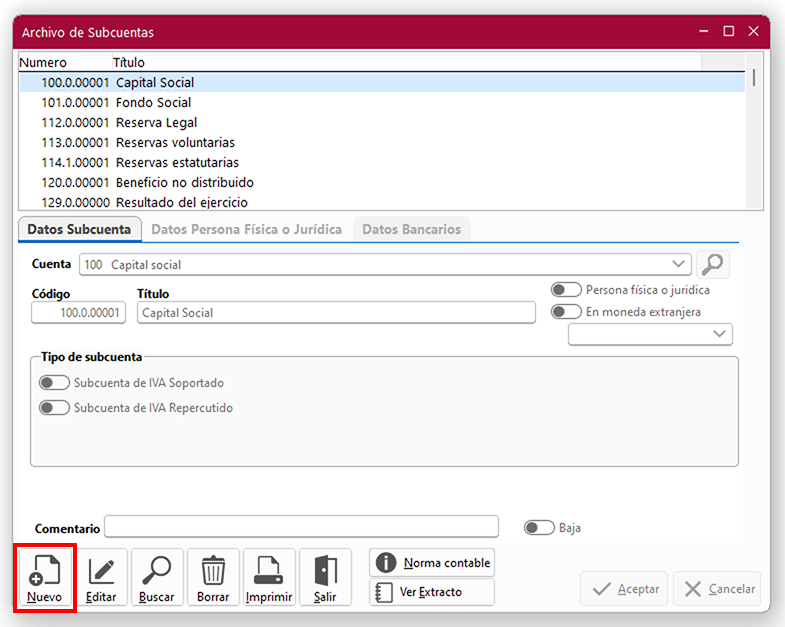Toggle the Baja switch
This screenshot has width=785, height=627.
[x=539, y=528]
